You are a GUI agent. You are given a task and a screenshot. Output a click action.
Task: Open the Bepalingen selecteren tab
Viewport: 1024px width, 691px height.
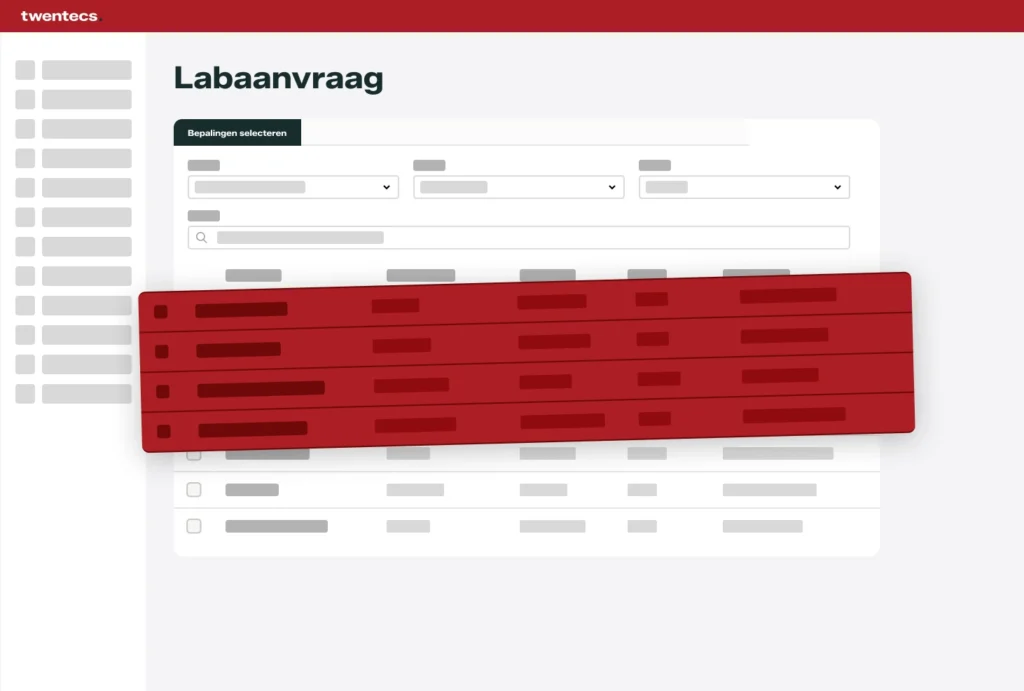237,133
